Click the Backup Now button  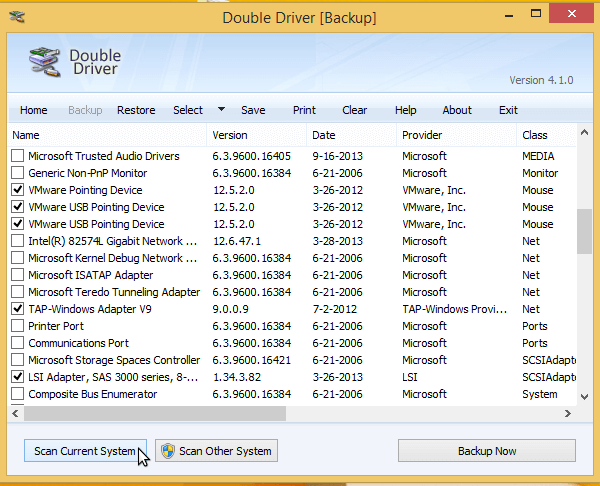487,451
